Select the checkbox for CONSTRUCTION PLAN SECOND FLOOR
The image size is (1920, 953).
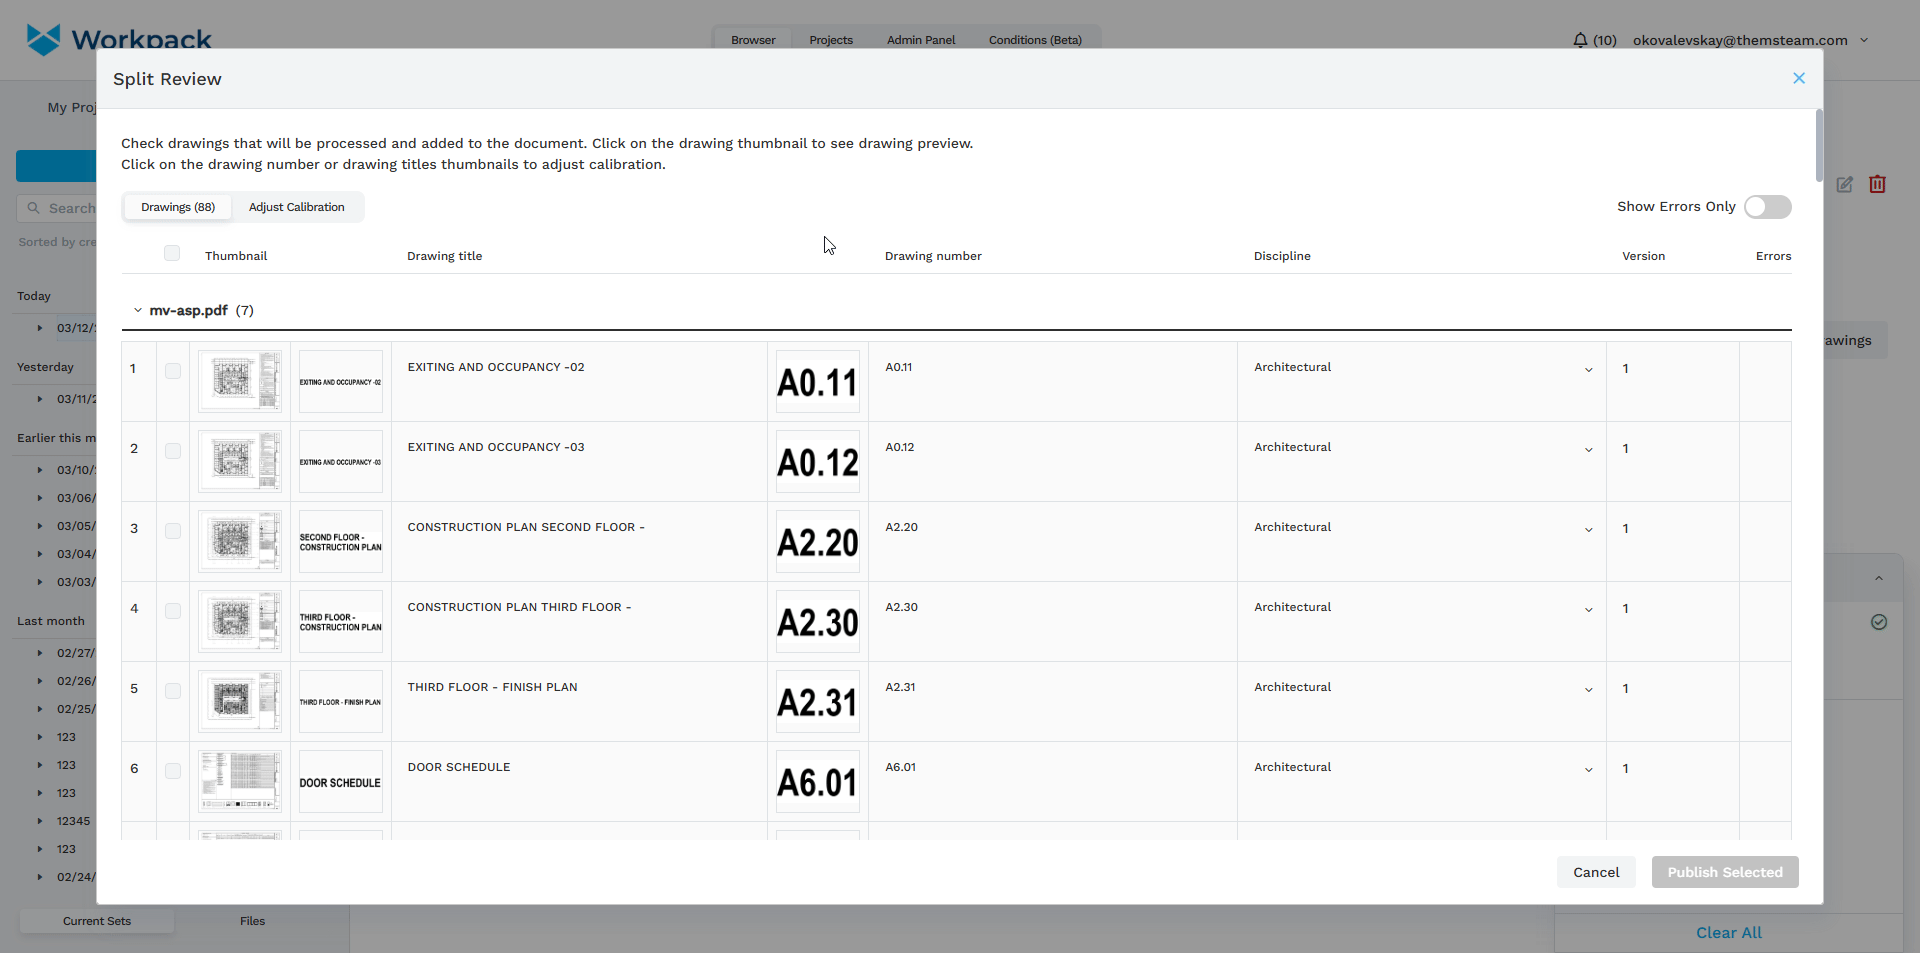point(172,531)
